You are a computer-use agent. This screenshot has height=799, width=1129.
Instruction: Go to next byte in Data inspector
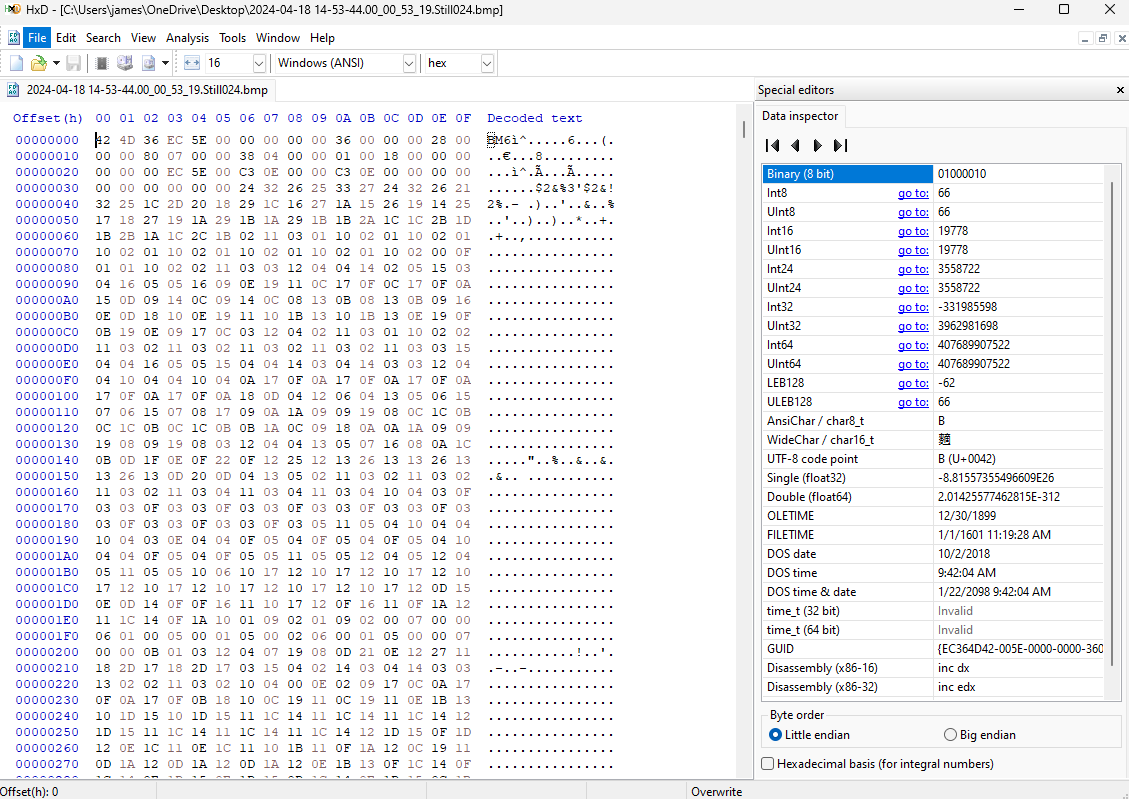(x=817, y=146)
